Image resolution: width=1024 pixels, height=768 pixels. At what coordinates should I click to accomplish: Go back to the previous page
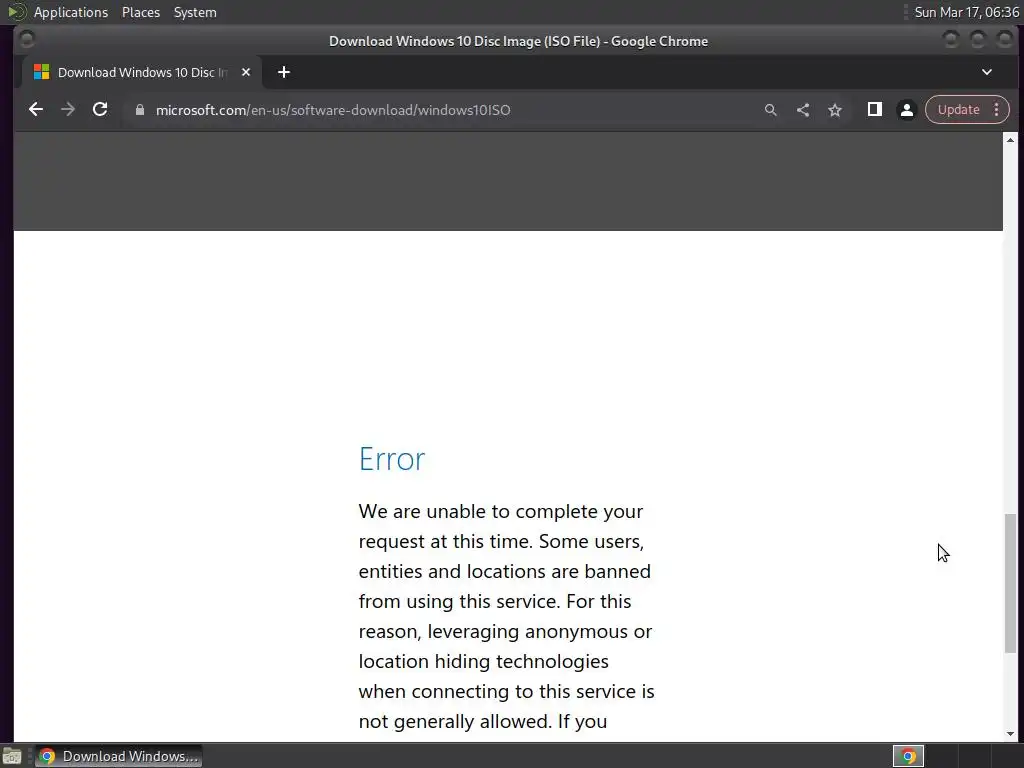point(36,110)
